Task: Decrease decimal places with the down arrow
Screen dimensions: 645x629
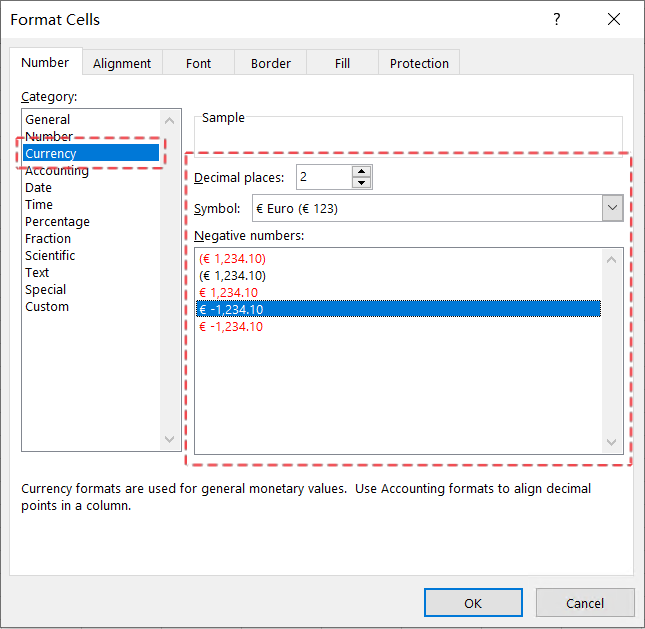Action: (362, 182)
